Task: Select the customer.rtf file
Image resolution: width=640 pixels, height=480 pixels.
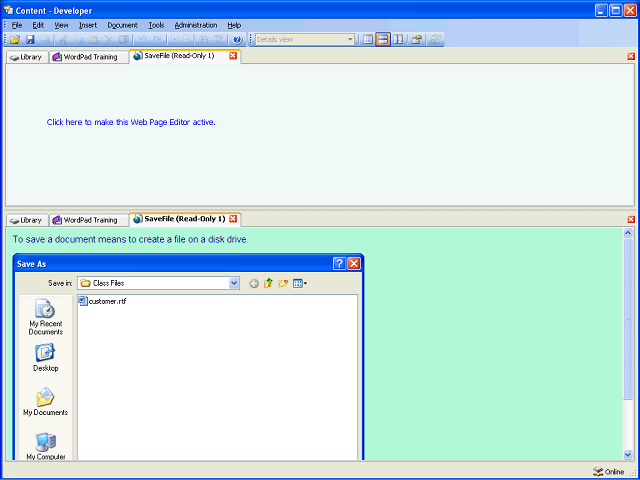Action: pos(102,302)
